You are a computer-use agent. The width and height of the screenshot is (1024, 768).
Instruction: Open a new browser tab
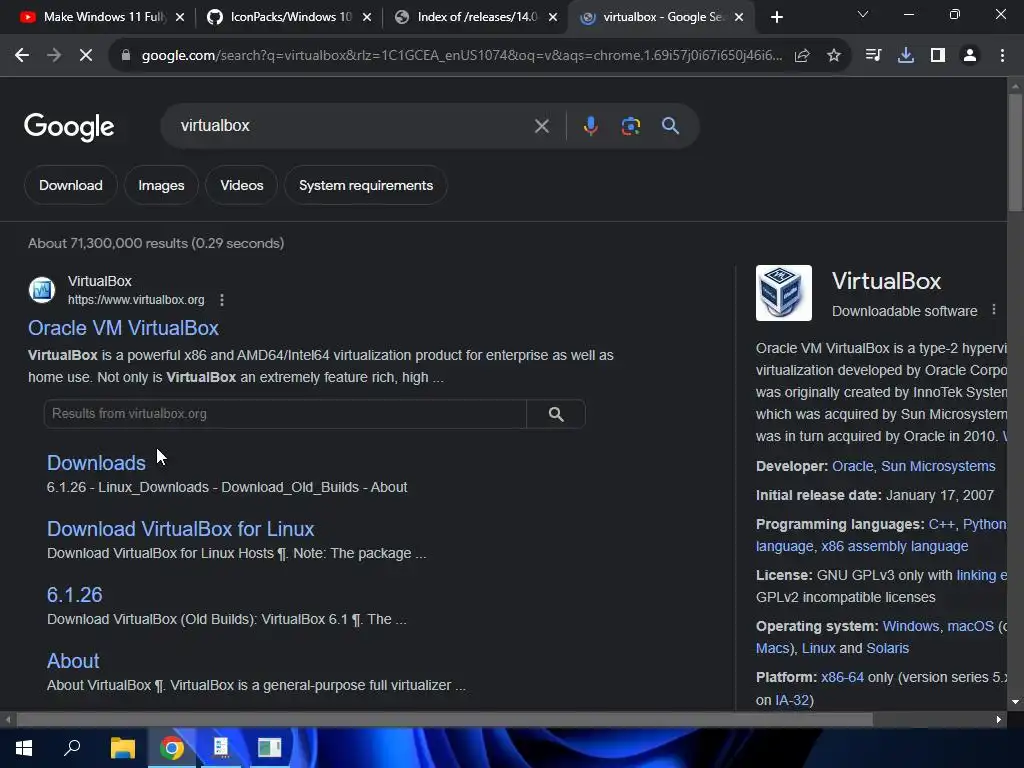(x=776, y=17)
